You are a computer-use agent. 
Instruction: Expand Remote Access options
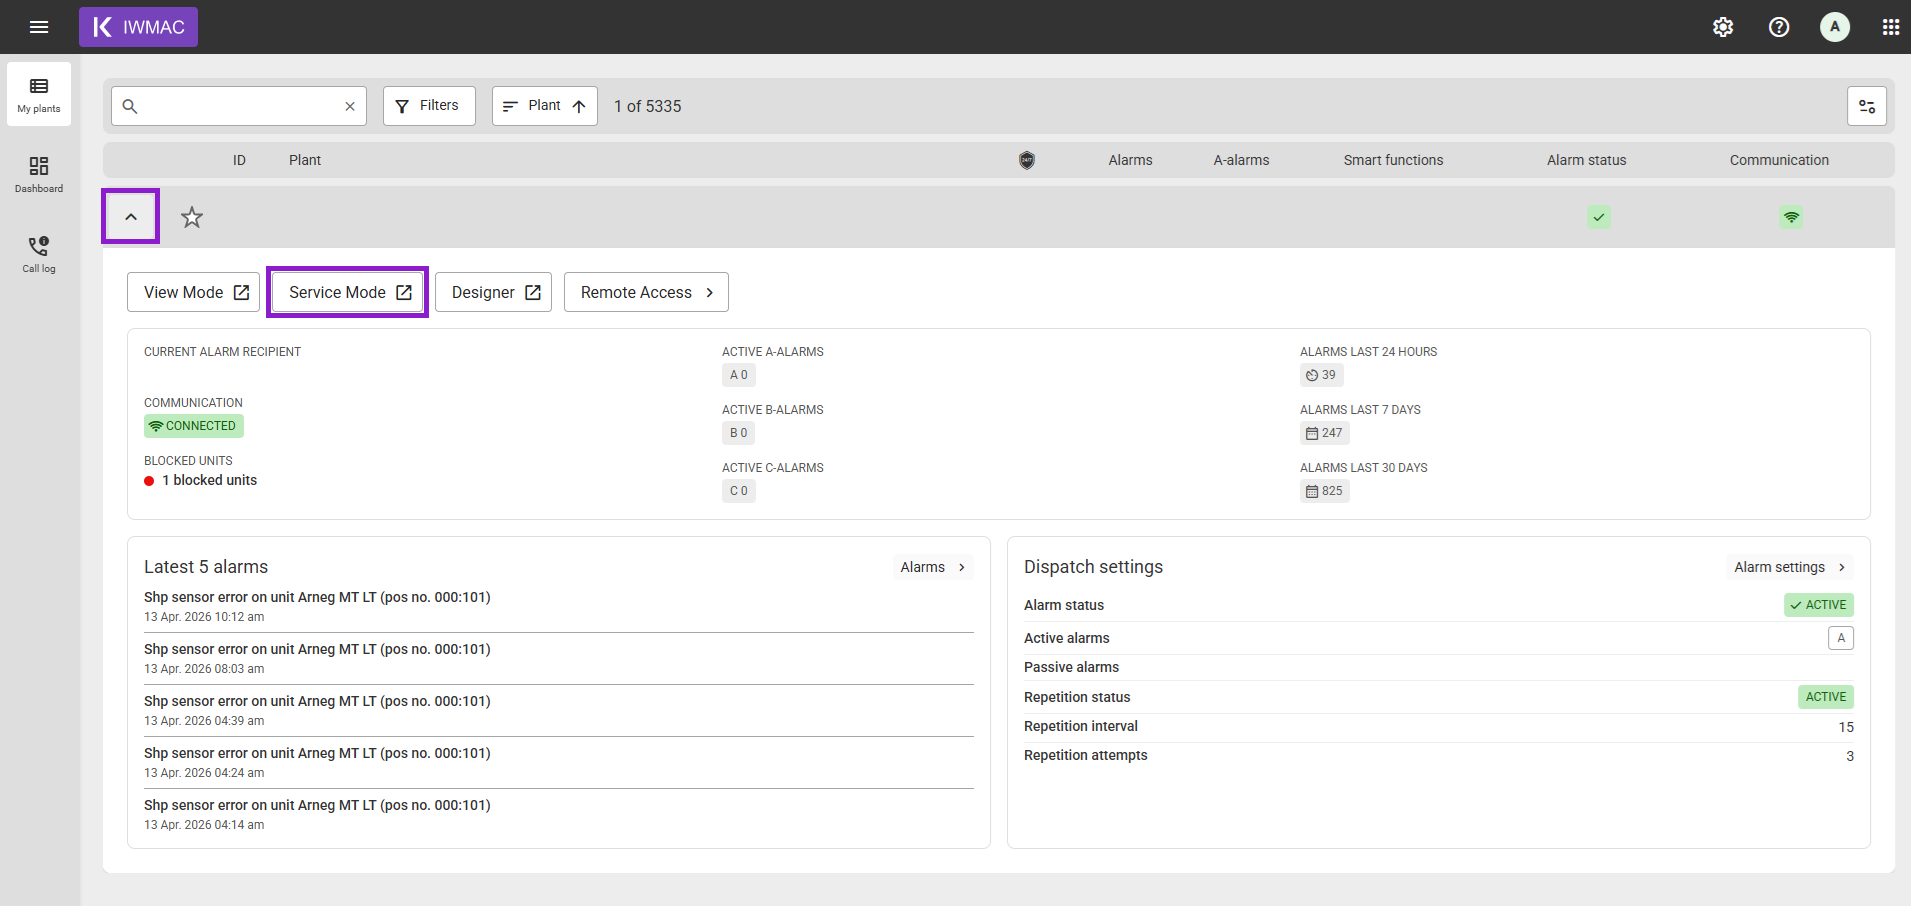coord(646,292)
